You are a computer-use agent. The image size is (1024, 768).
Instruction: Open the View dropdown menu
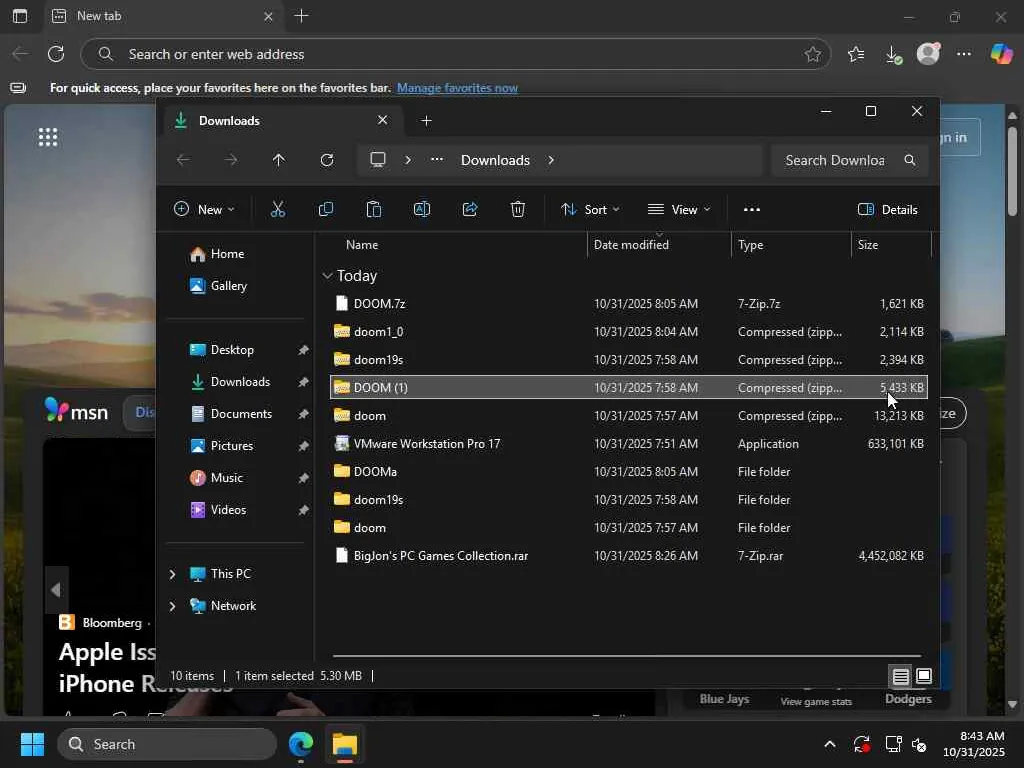679,209
